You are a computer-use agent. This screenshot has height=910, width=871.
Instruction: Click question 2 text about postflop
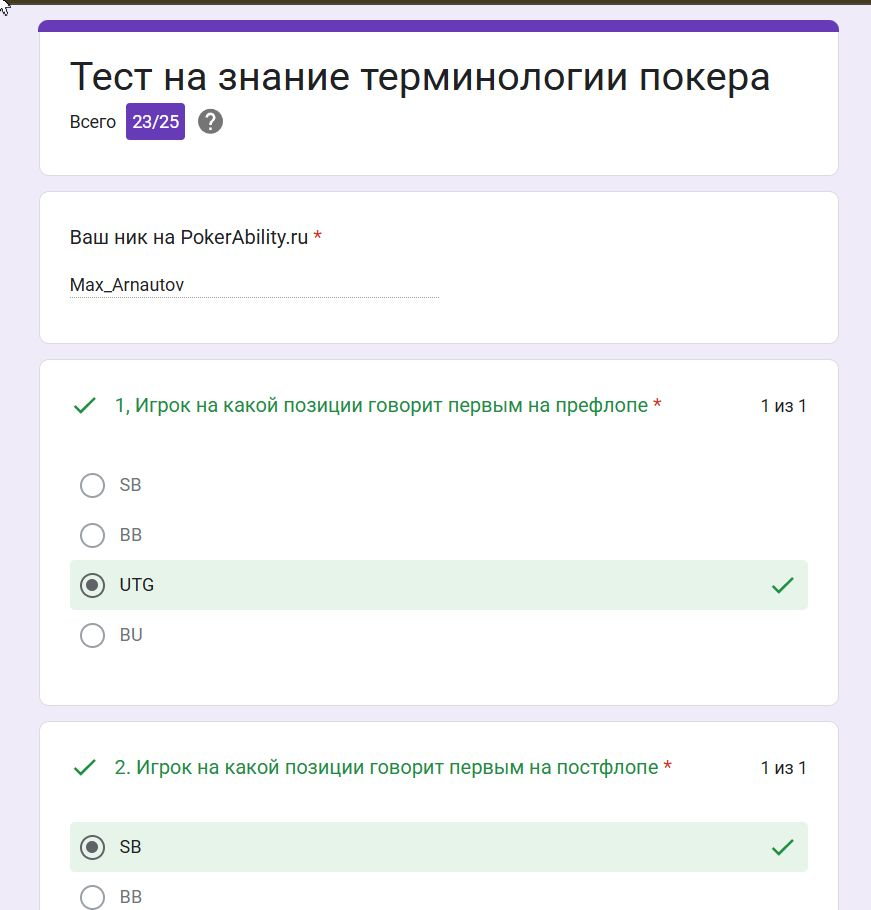(386, 767)
